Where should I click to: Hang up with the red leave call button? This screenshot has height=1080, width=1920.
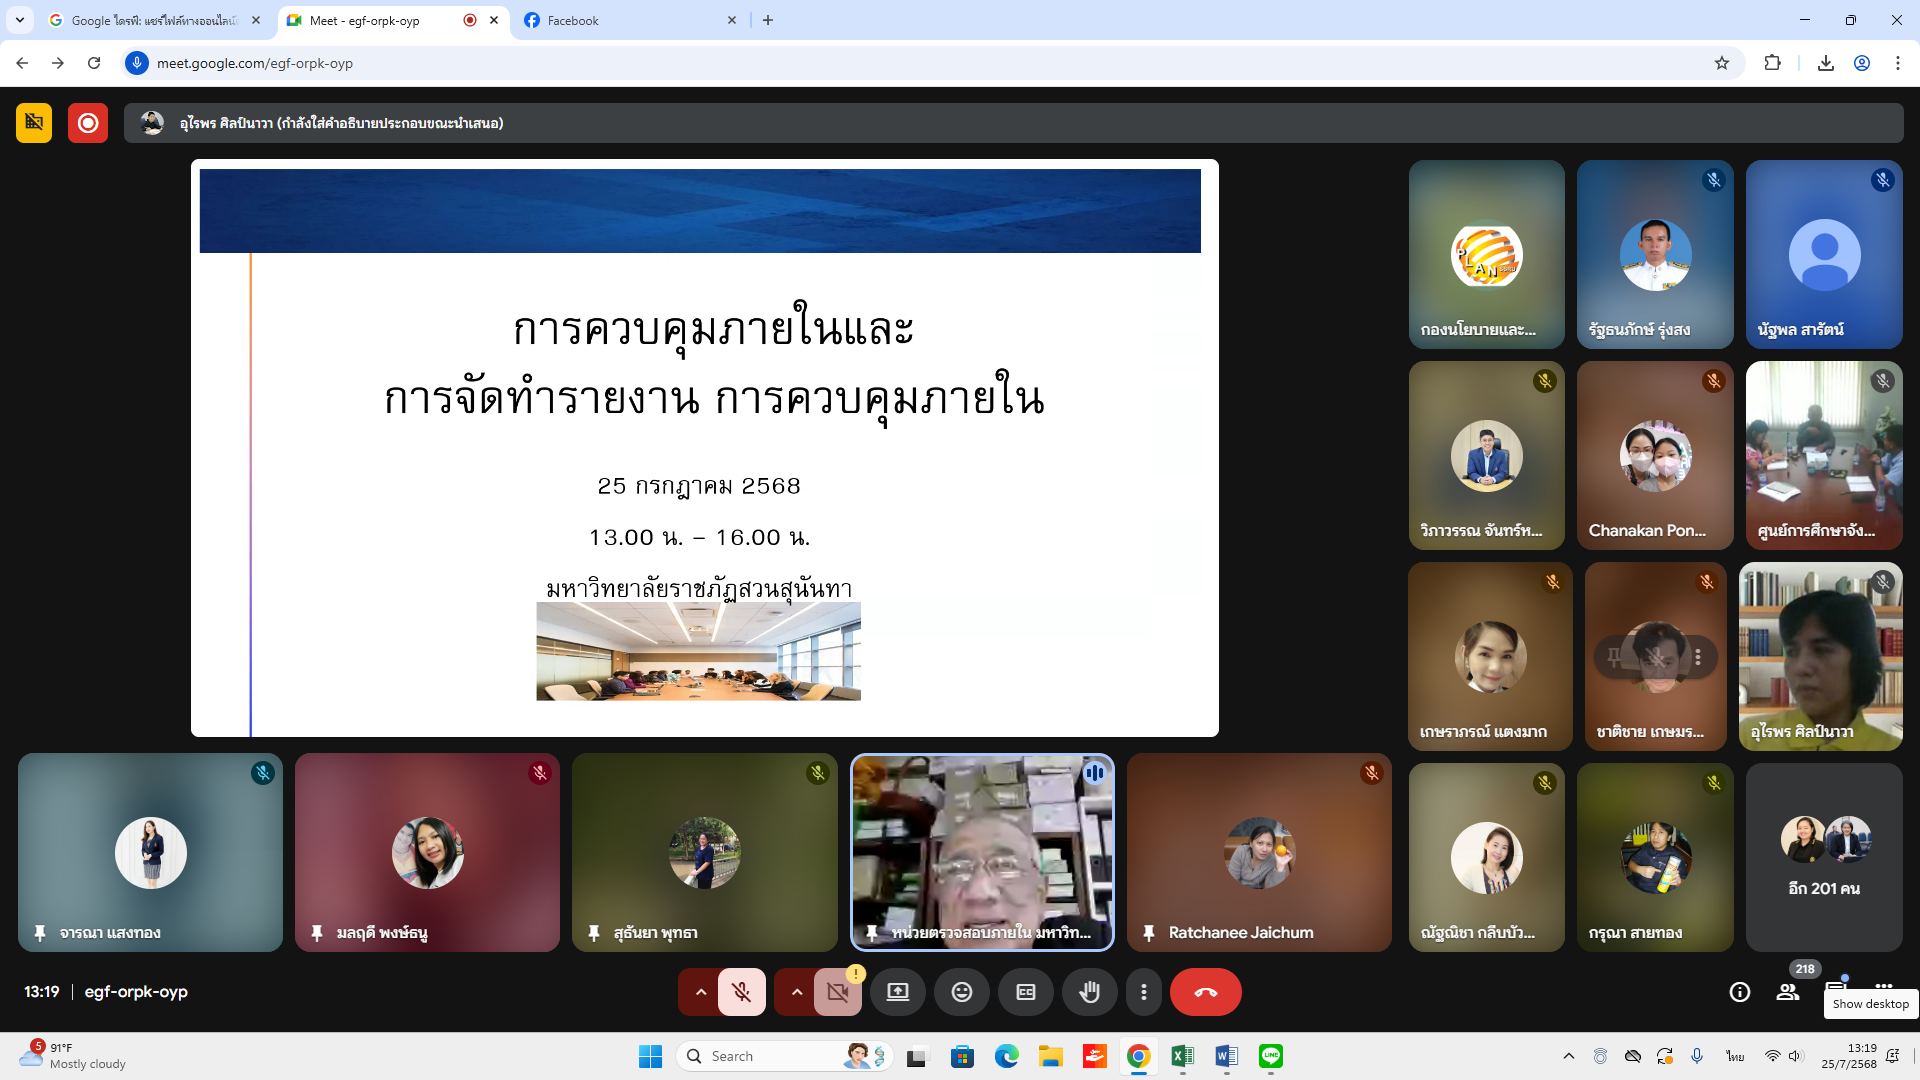coord(1205,992)
